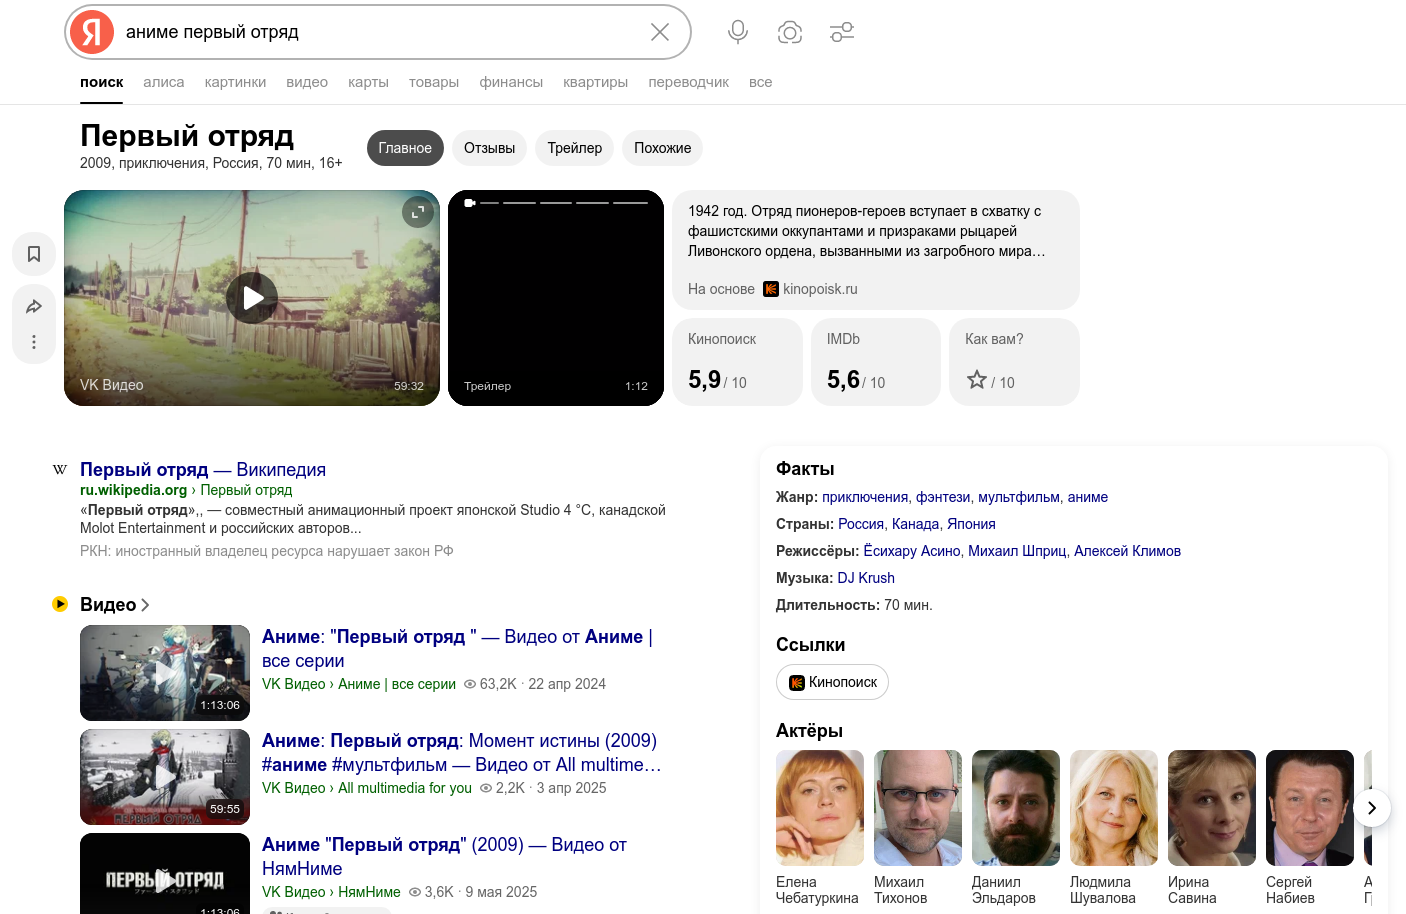The image size is (1406, 914).
Task: Open the IMDb 5,6 rating card
Action: pyautogui.click(x=876, y=362)
